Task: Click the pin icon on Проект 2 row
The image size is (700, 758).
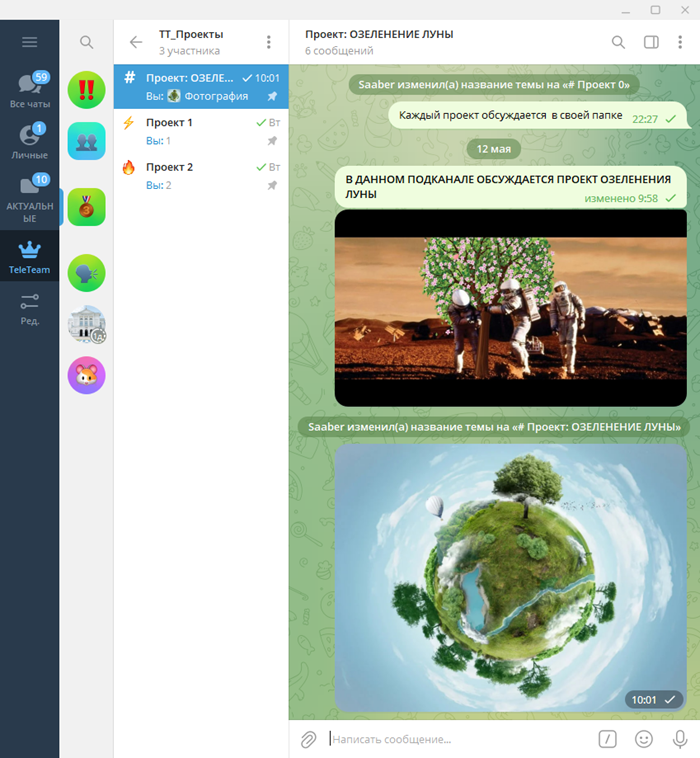Action: (x=273, y=185)
